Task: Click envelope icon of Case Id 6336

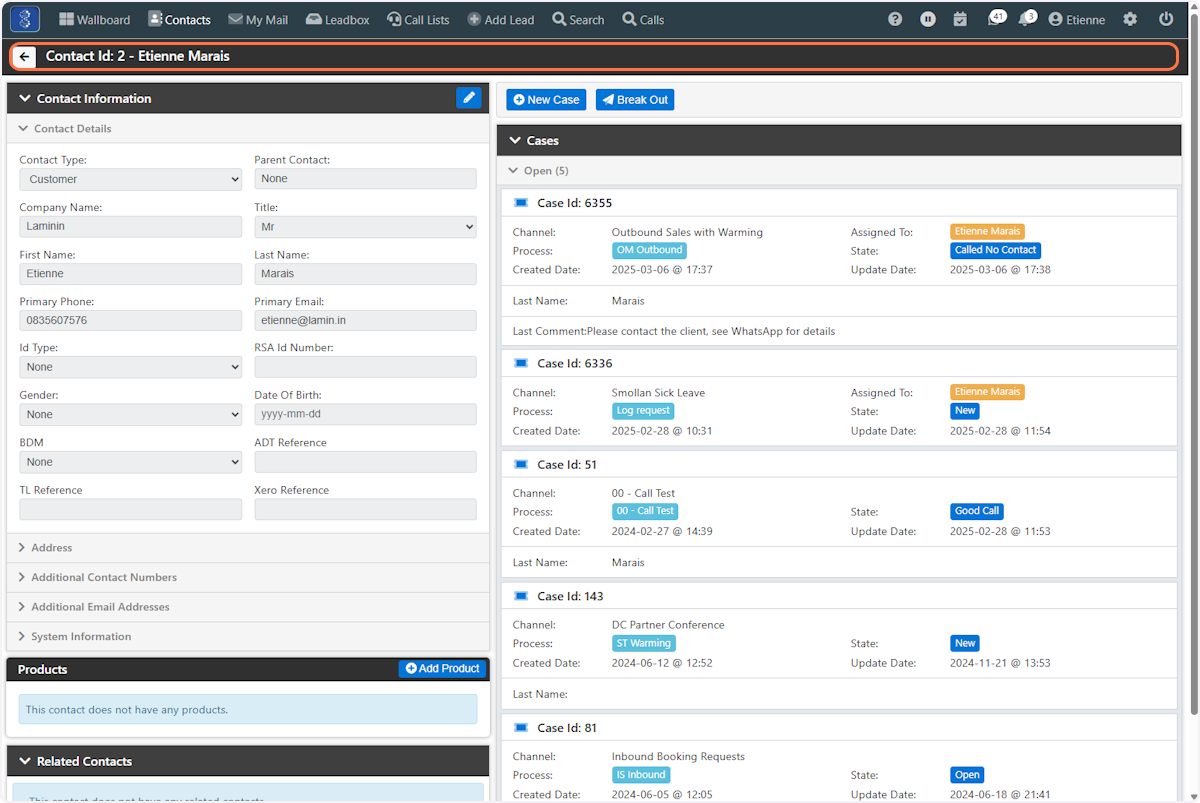Action: (x=520, y=363)
